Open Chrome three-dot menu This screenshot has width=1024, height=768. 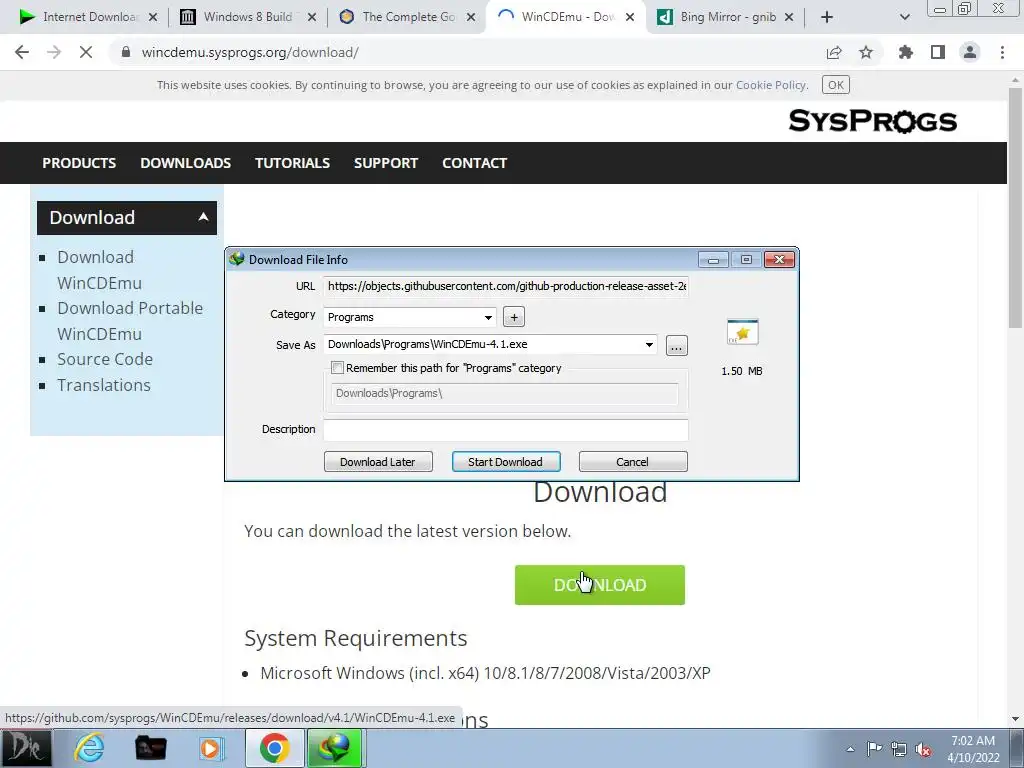(x=1002, y=52)
